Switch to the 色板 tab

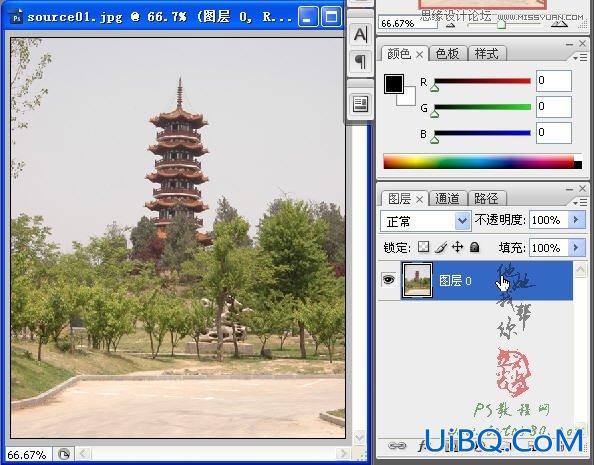447,54
